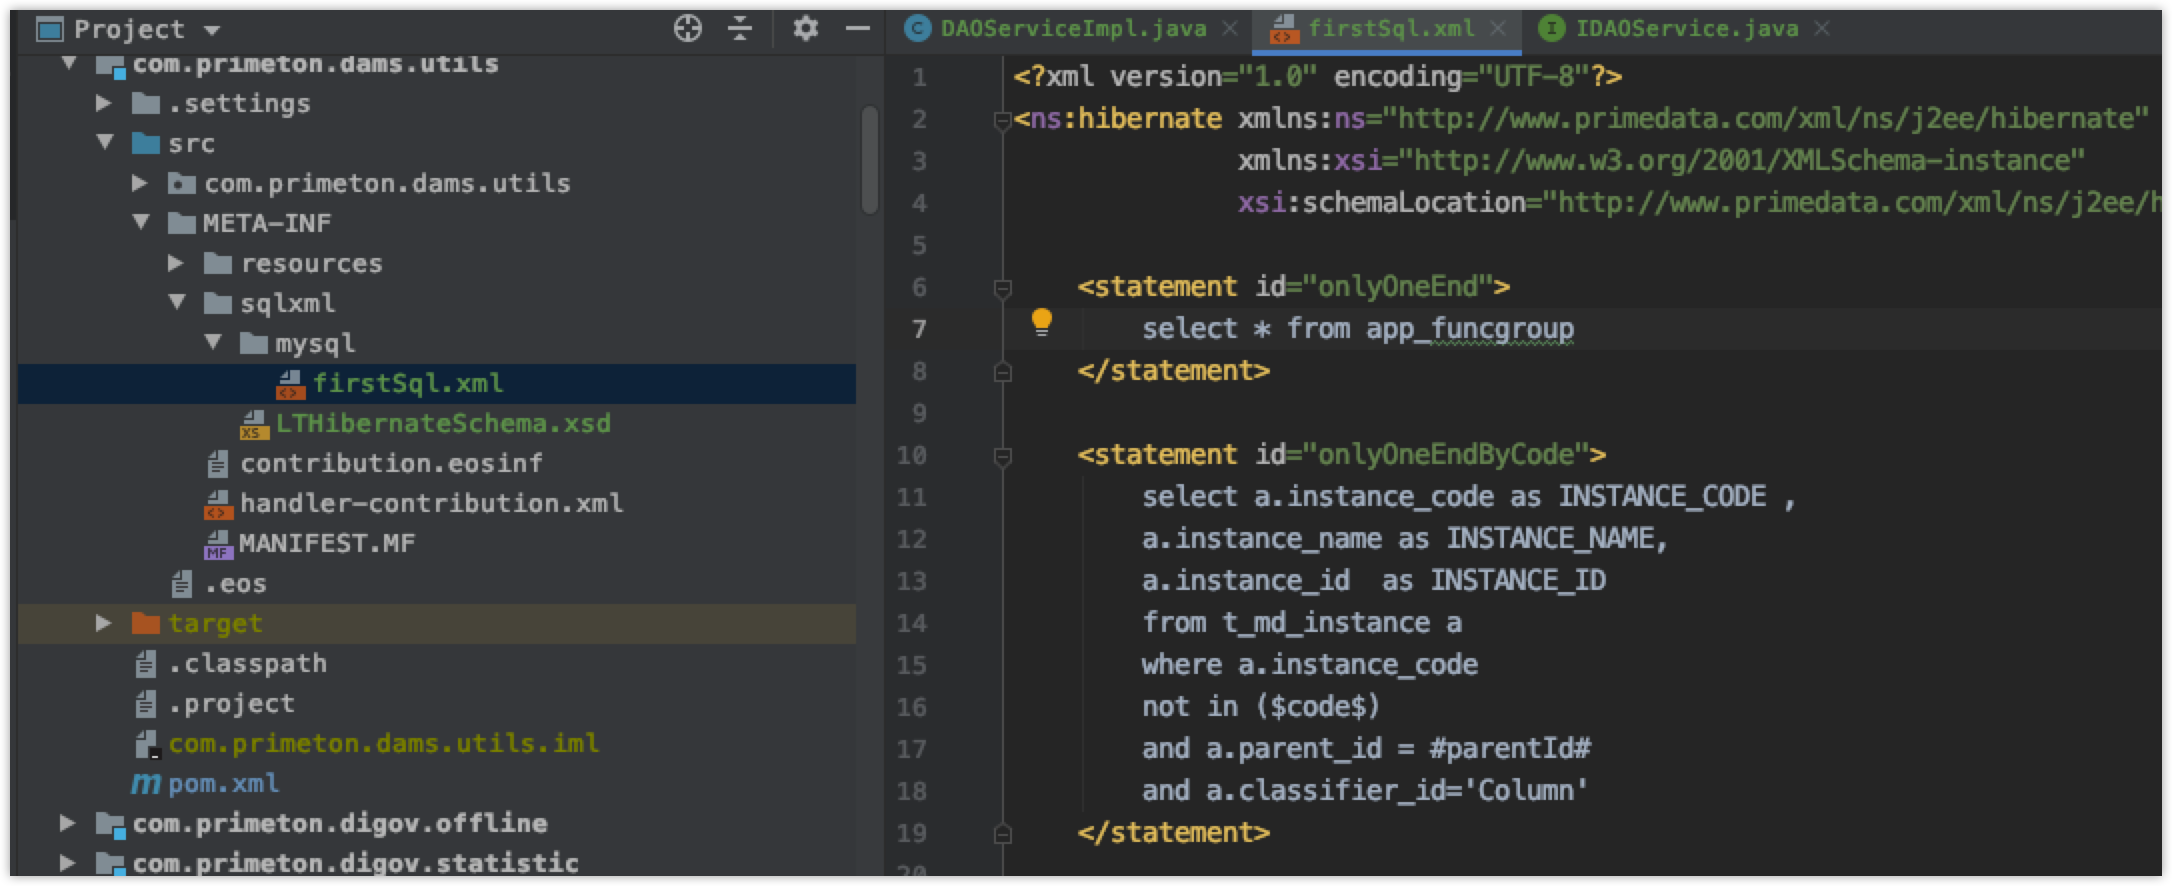Hide the Project panel with minus icon

tap(857, 29)
